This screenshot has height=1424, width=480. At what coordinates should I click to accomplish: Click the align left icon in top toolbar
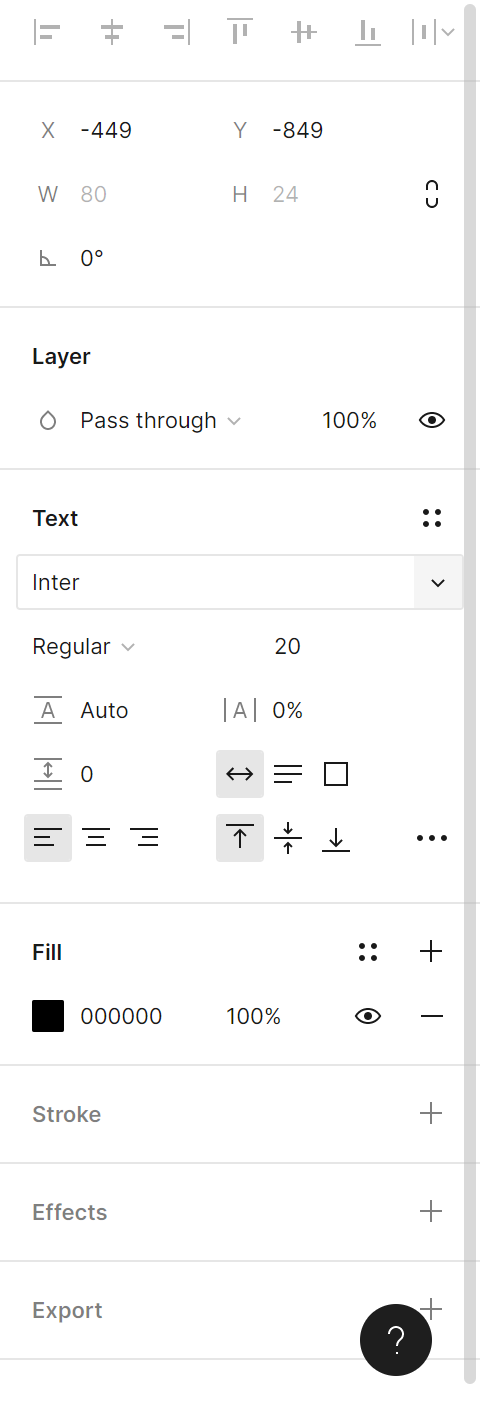47,32
